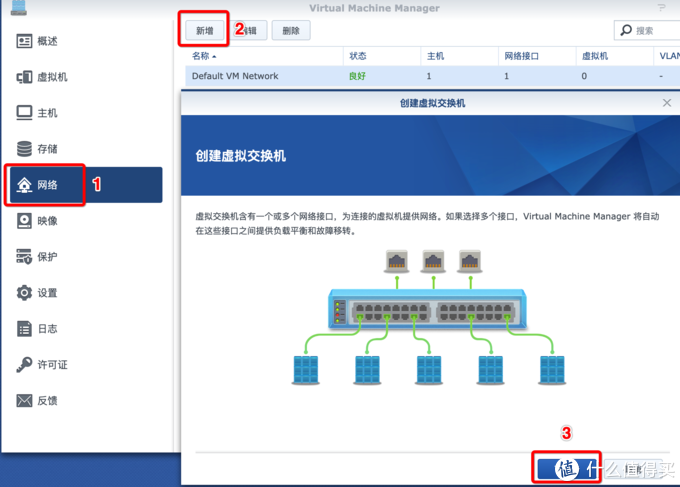Click the 设置 gear icon
680x487 pixels.
24,293
